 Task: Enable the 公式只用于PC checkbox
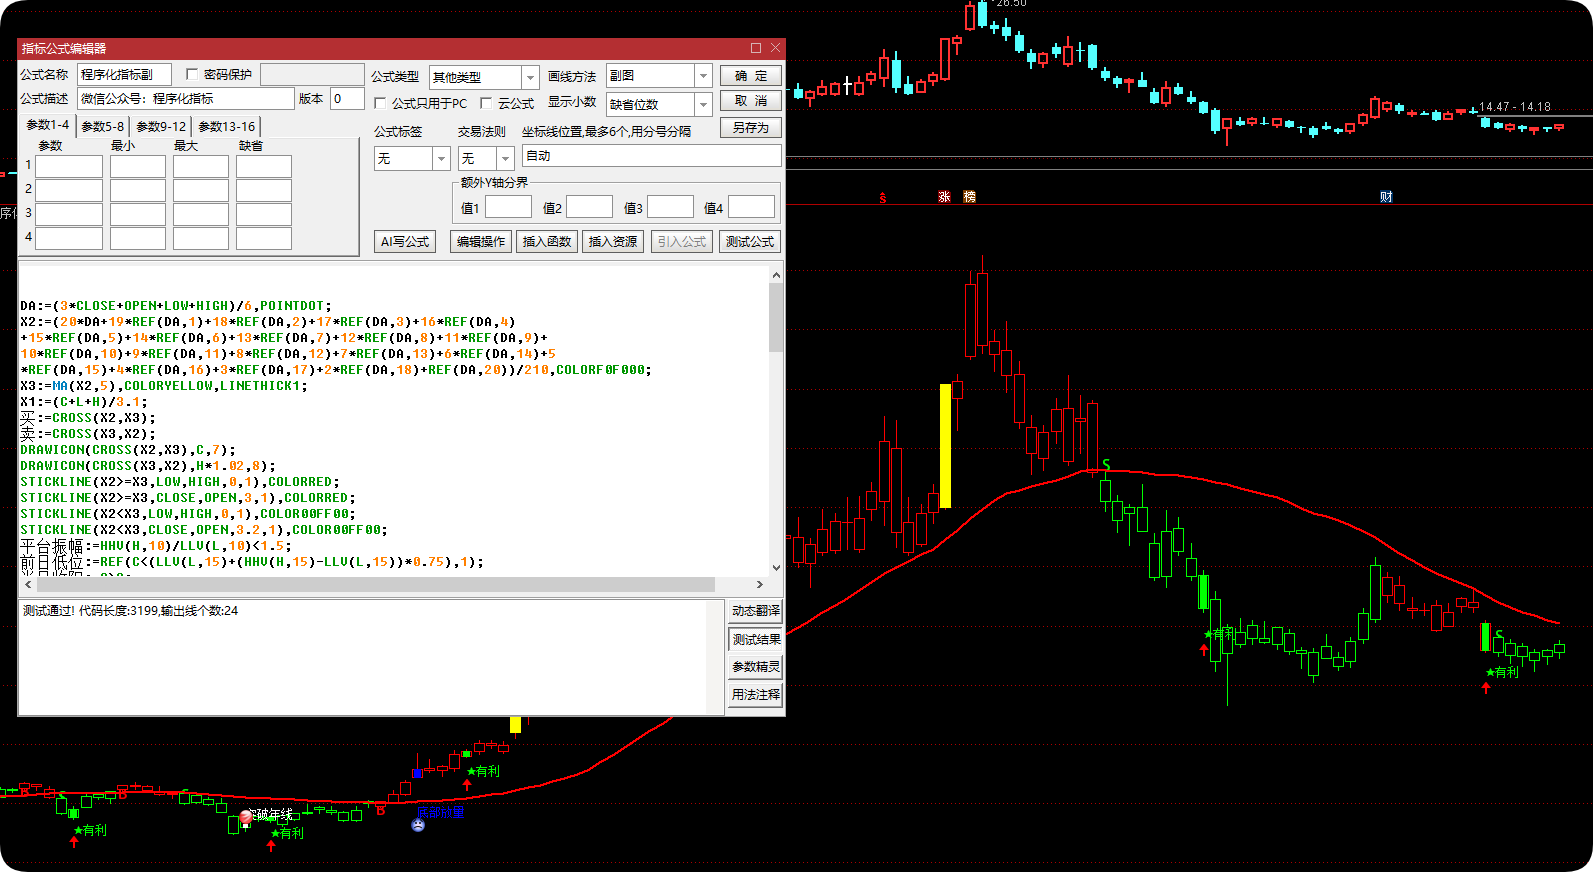380,103
